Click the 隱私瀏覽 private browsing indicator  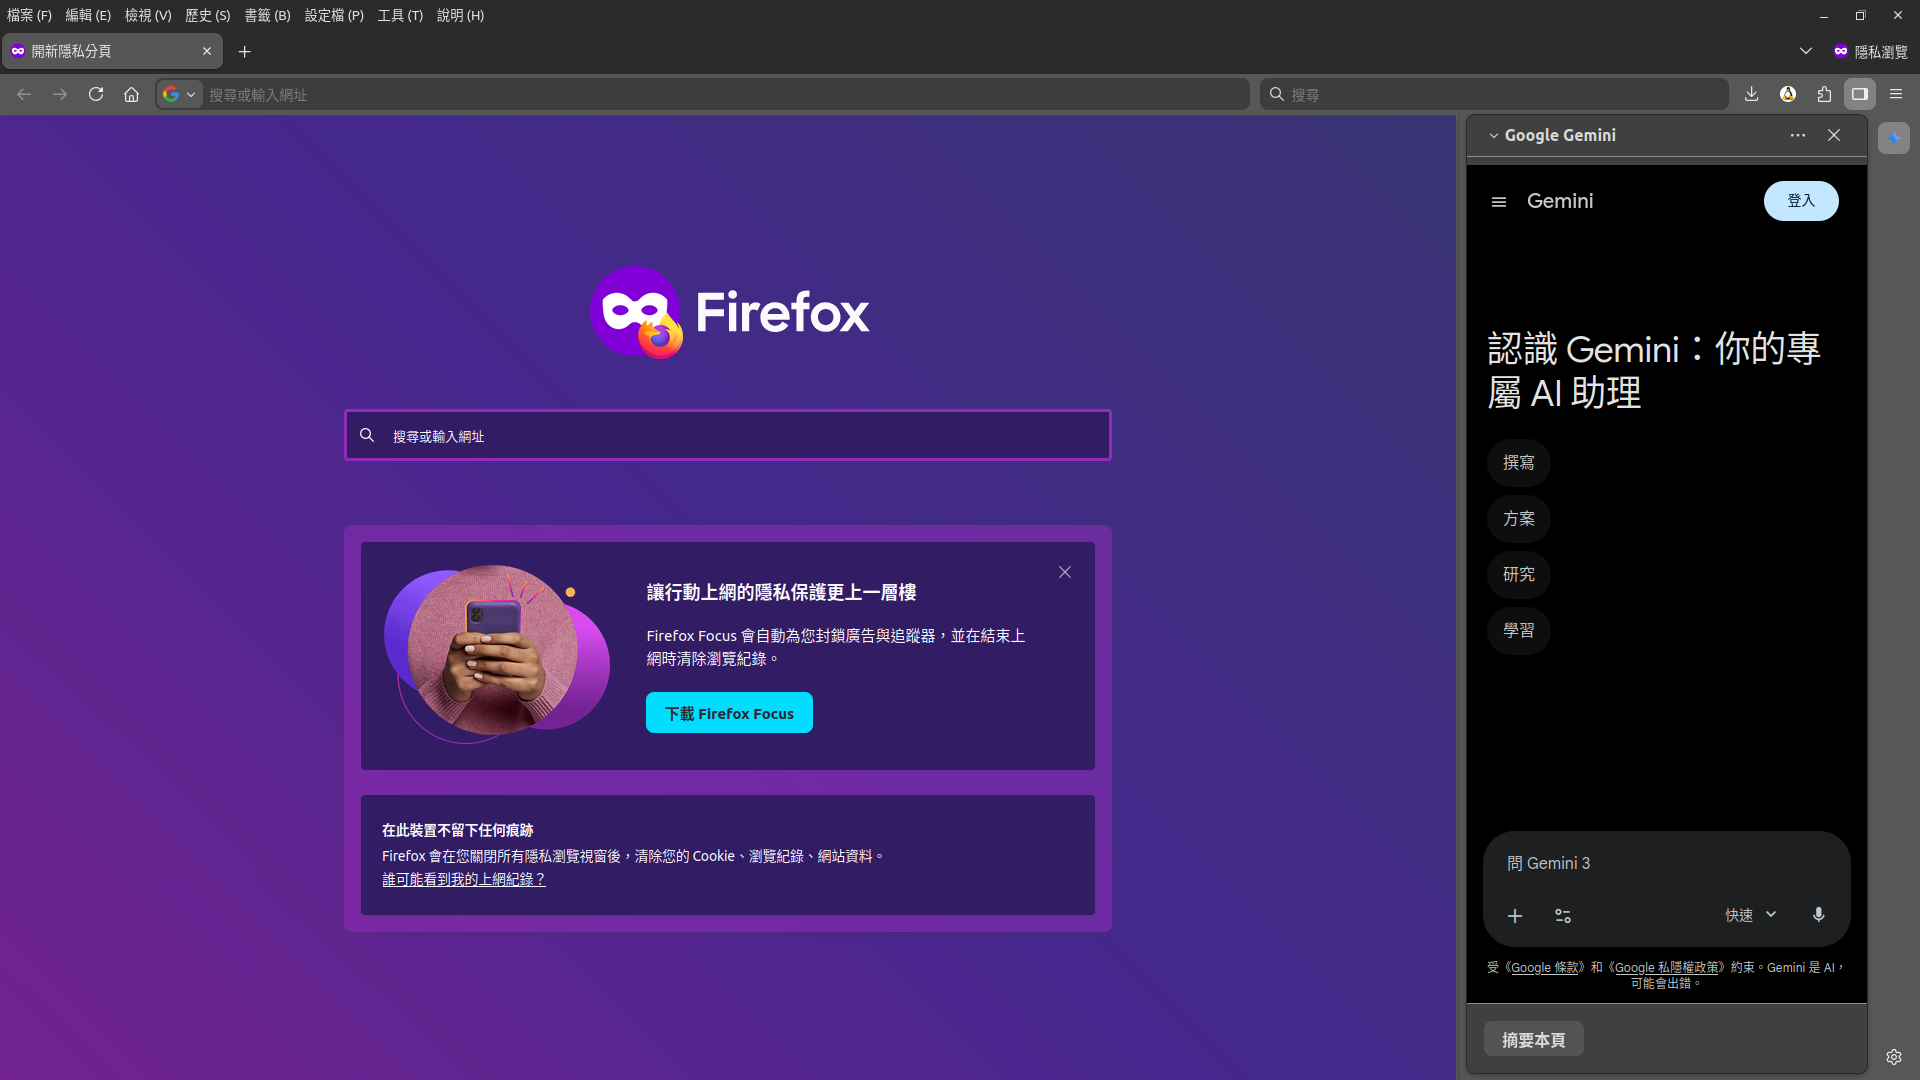[1870, 51]
